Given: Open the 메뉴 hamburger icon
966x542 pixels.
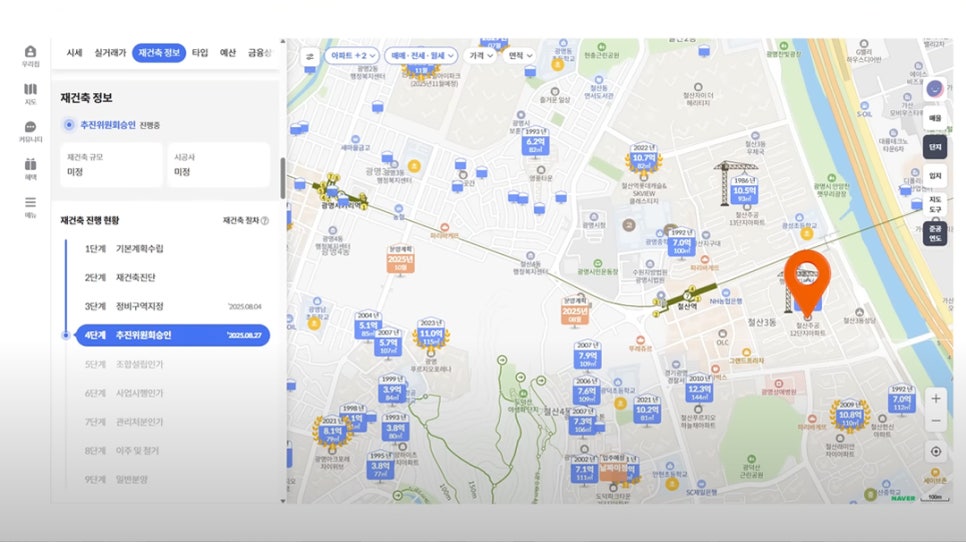Looking at the screenshot, I should tap(30, 206).
